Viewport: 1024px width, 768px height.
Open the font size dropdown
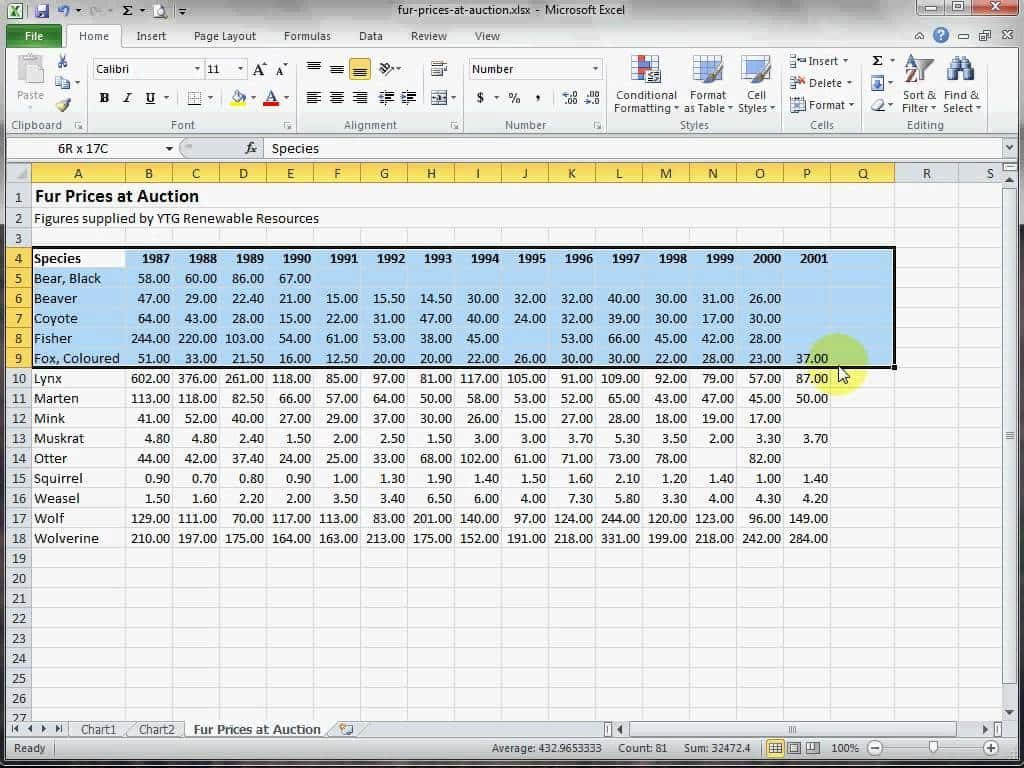[238, 69]
